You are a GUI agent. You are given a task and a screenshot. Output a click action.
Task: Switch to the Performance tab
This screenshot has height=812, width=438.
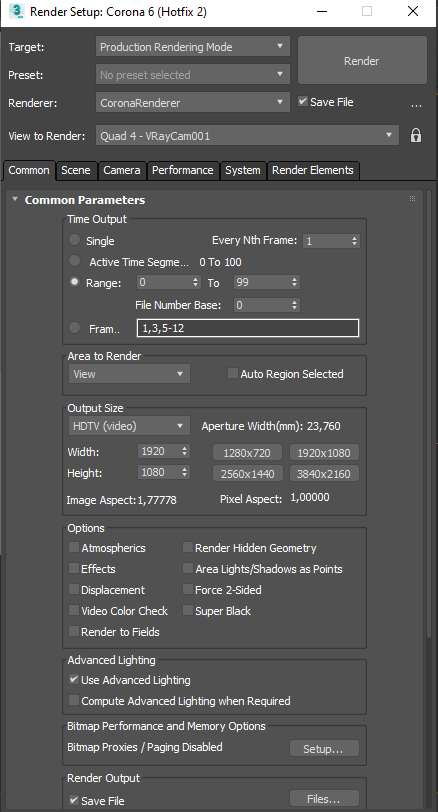click(182, 170)
